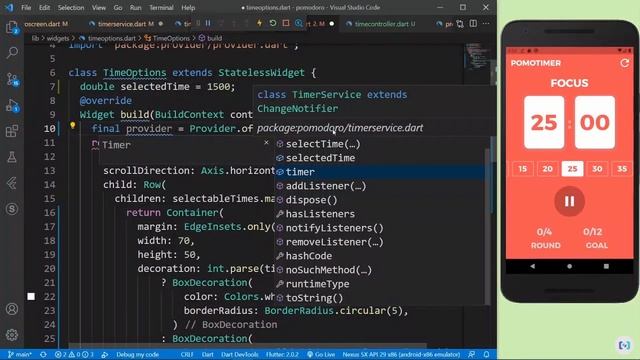Image resolution: width=640 pixels, height=360 pixels.
Task: Open the Testing flask view
Action: click(x=12, y=157)
